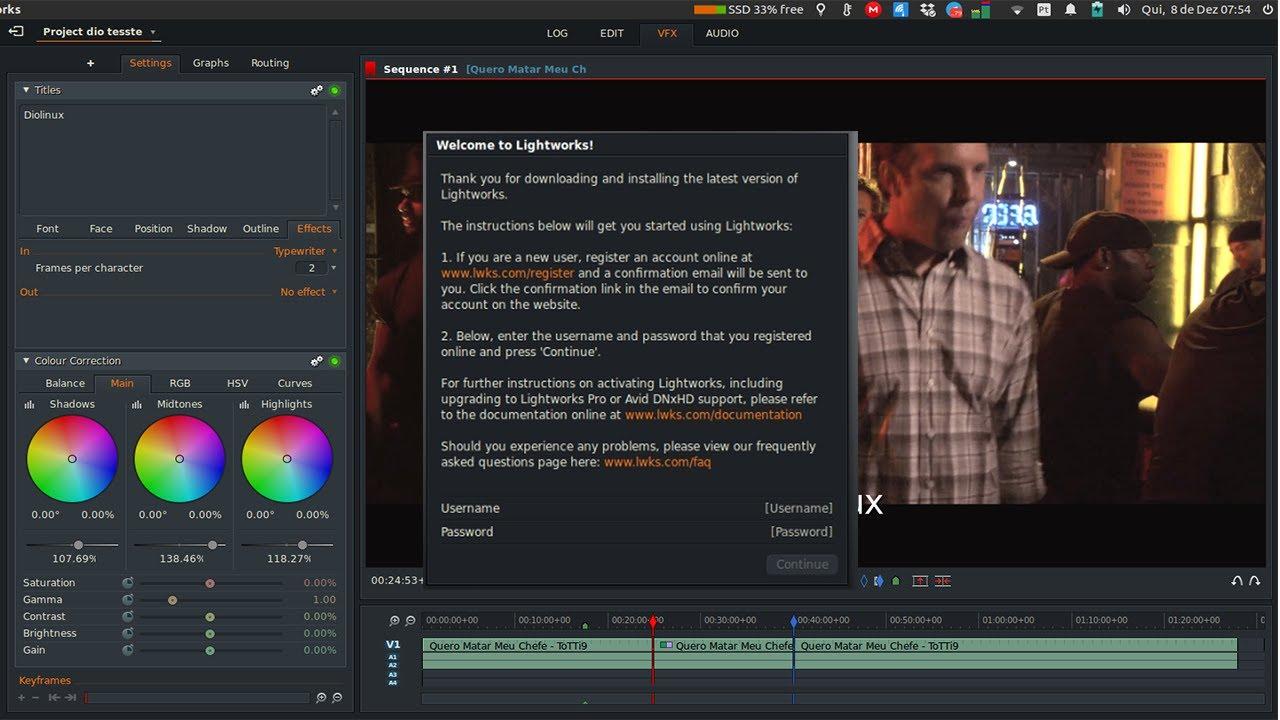The image size is (1280, 720).
Task: Zoom in on the timeline
Action: pyautogui.click(x=394, y=621)
